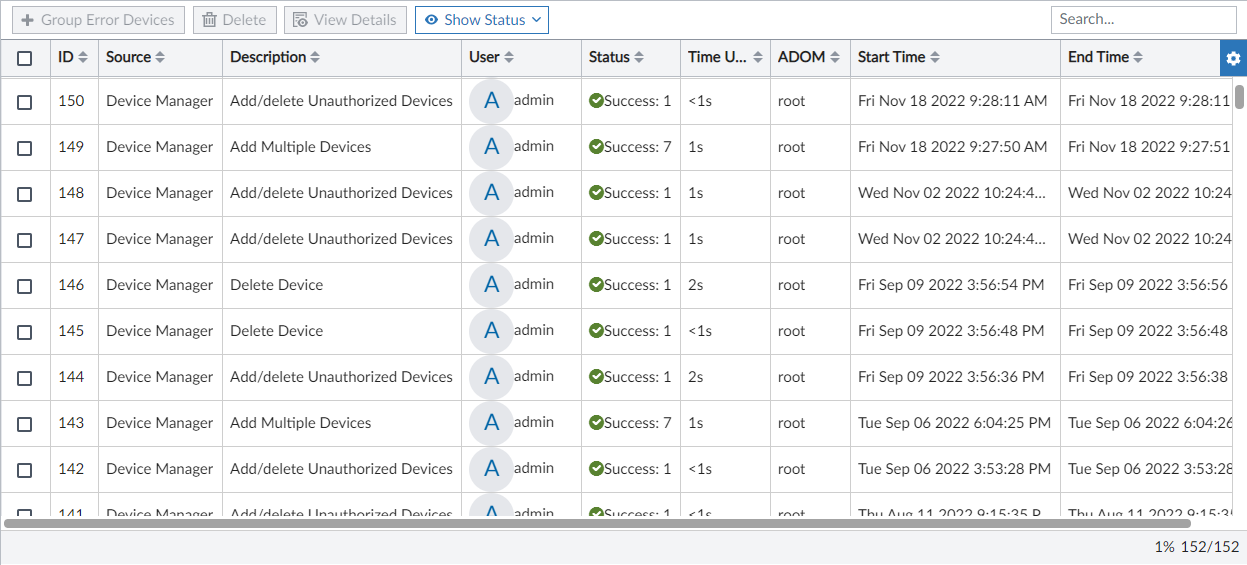1247x565 pixels.
Task: Click the Time Used column header
Action: (717, 58)
